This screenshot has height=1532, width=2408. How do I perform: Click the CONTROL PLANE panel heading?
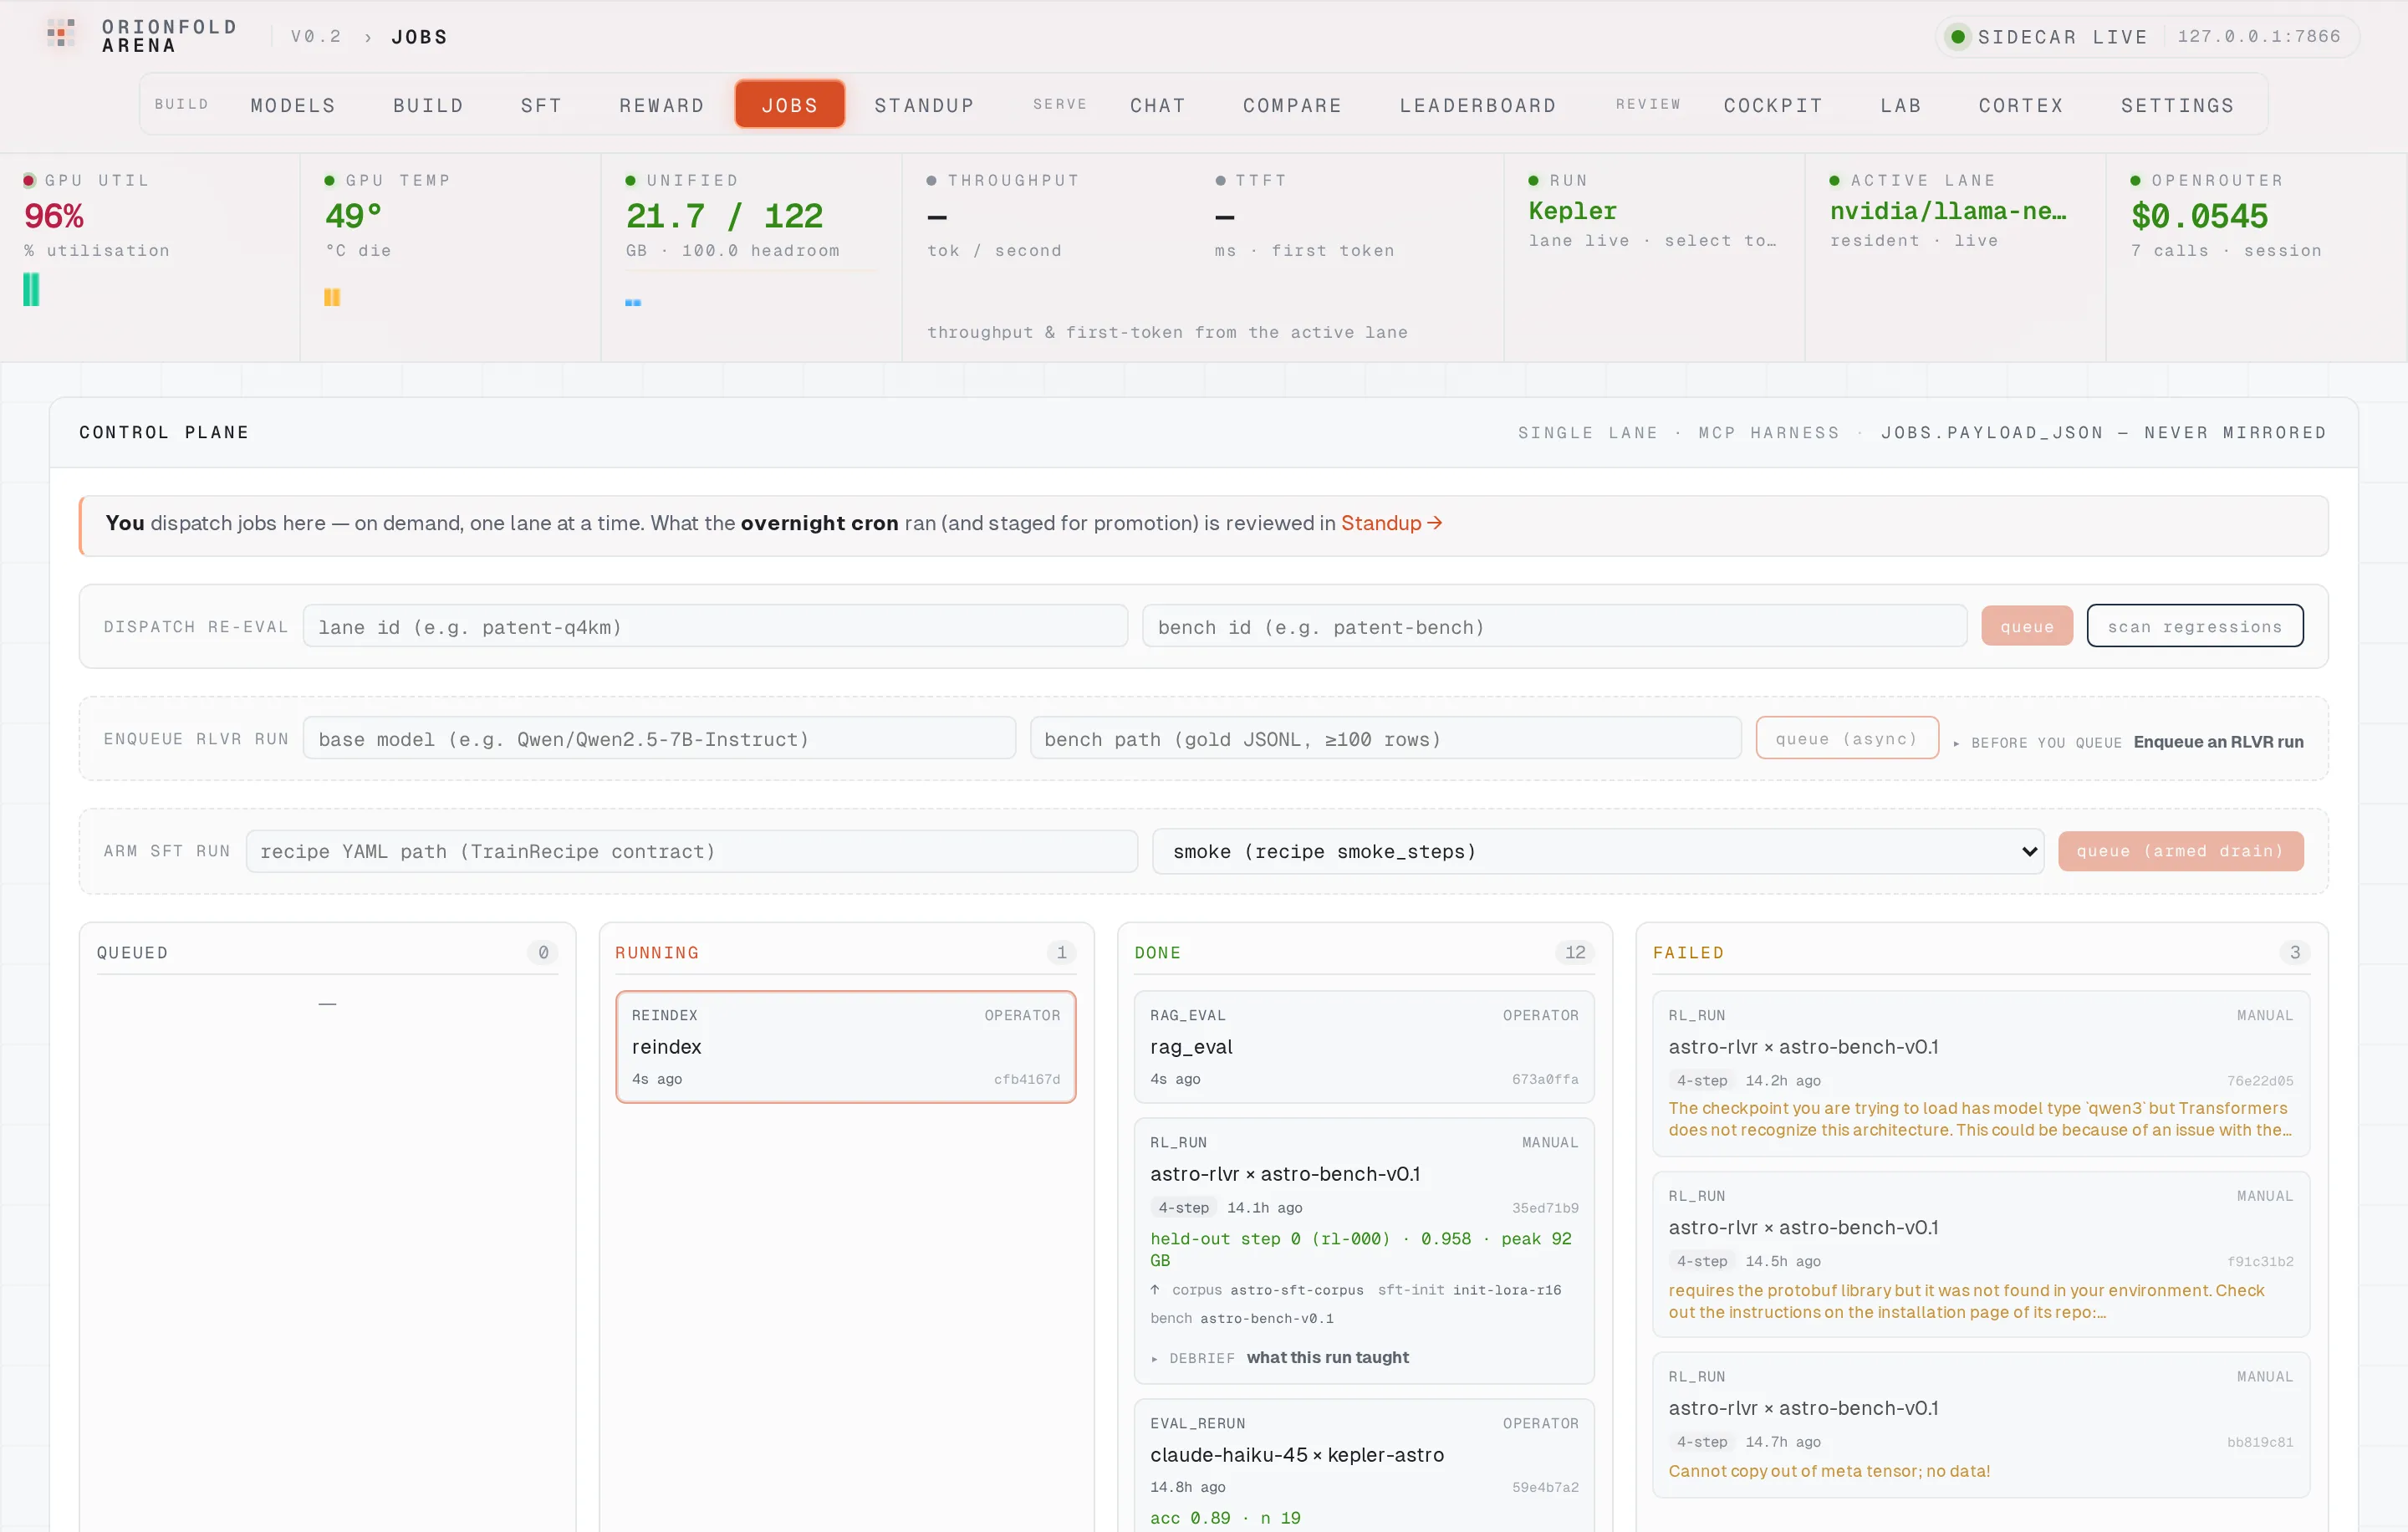pyautogui.click(x=164, y=432)
